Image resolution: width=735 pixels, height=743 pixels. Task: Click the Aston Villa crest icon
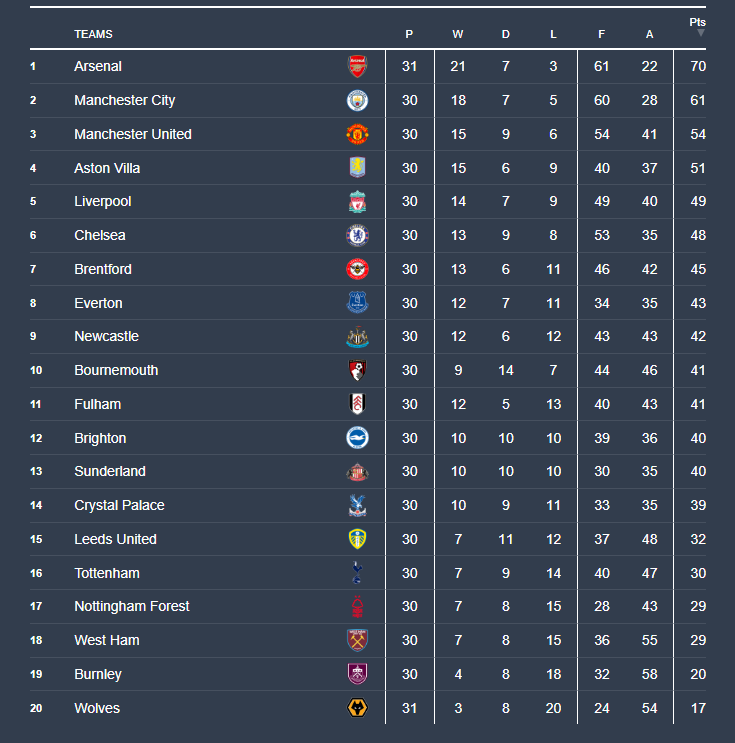(x=357, y=168)
